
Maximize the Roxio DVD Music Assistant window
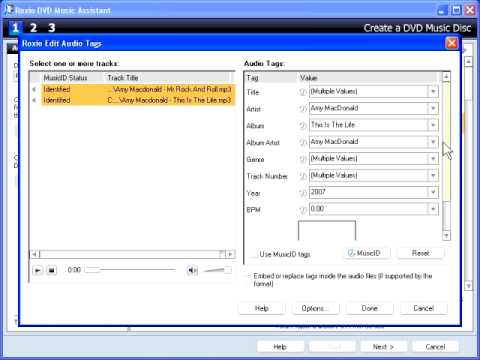click(456, 10)
